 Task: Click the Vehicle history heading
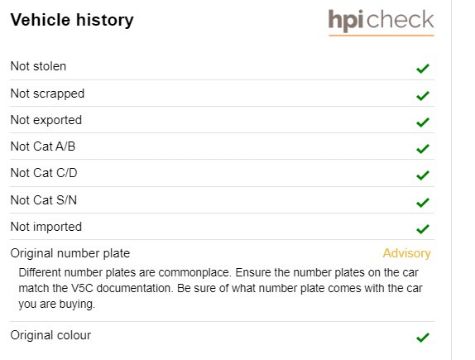tap(72, 20)
